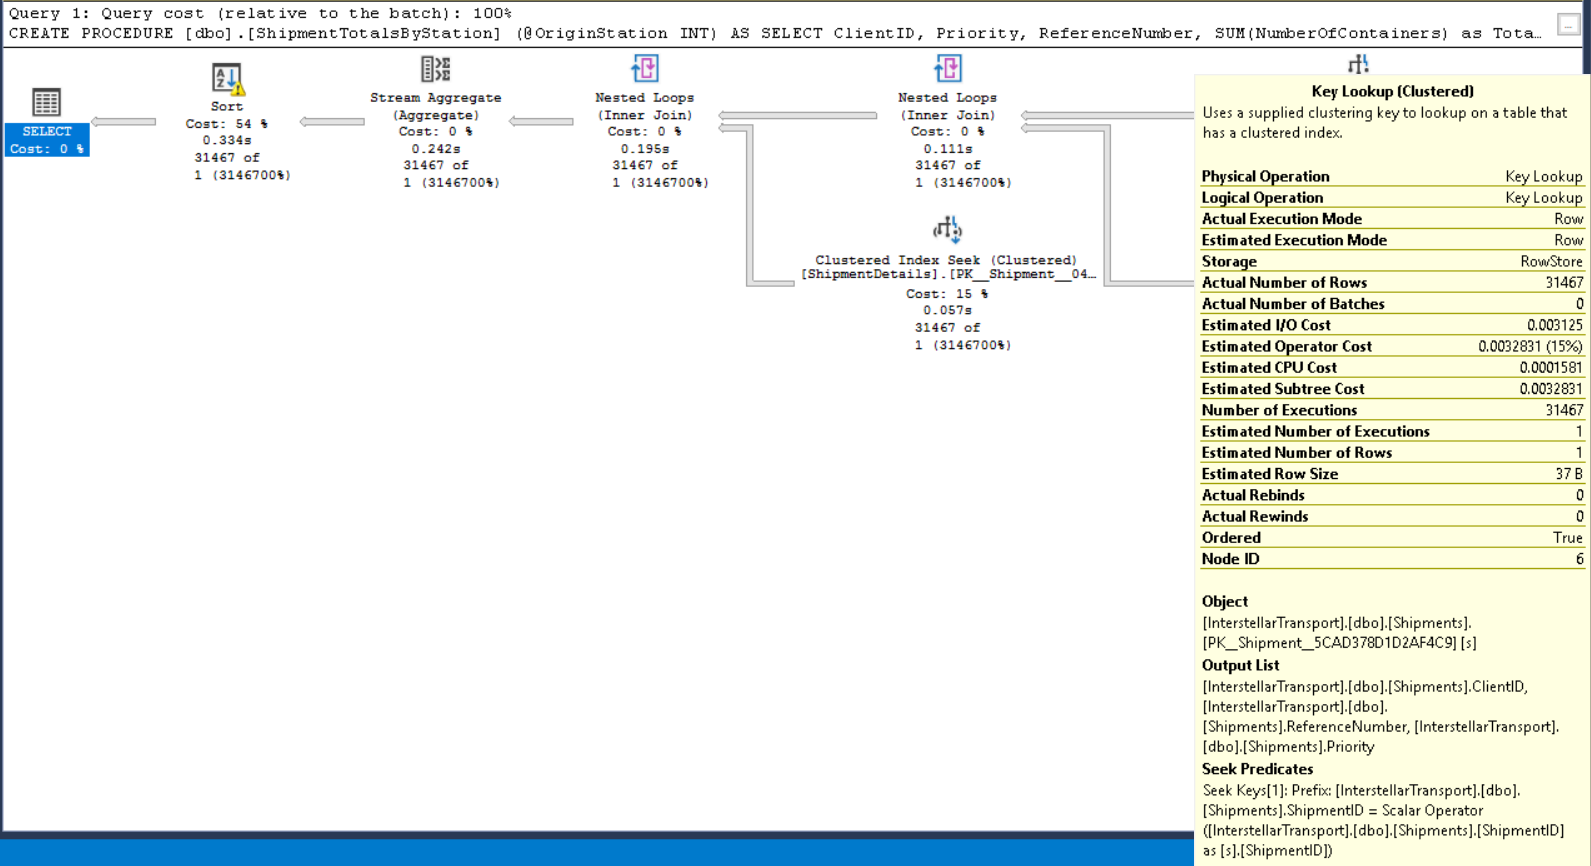Viewport: 1591px width, 866px height.
Task: Click the Sort cost 54% label
Action: (x=226, y=124)
